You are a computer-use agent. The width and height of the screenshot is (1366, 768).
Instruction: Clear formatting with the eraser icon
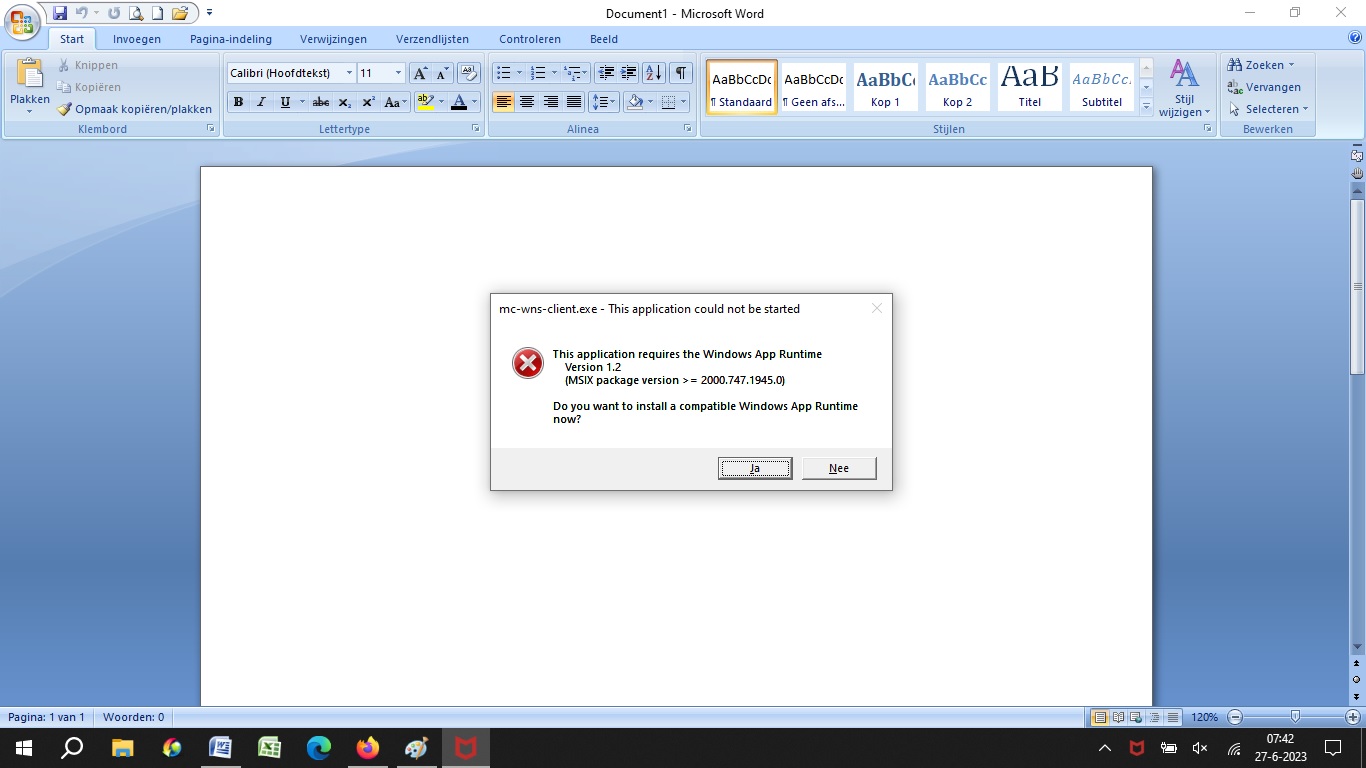point(468,73)
